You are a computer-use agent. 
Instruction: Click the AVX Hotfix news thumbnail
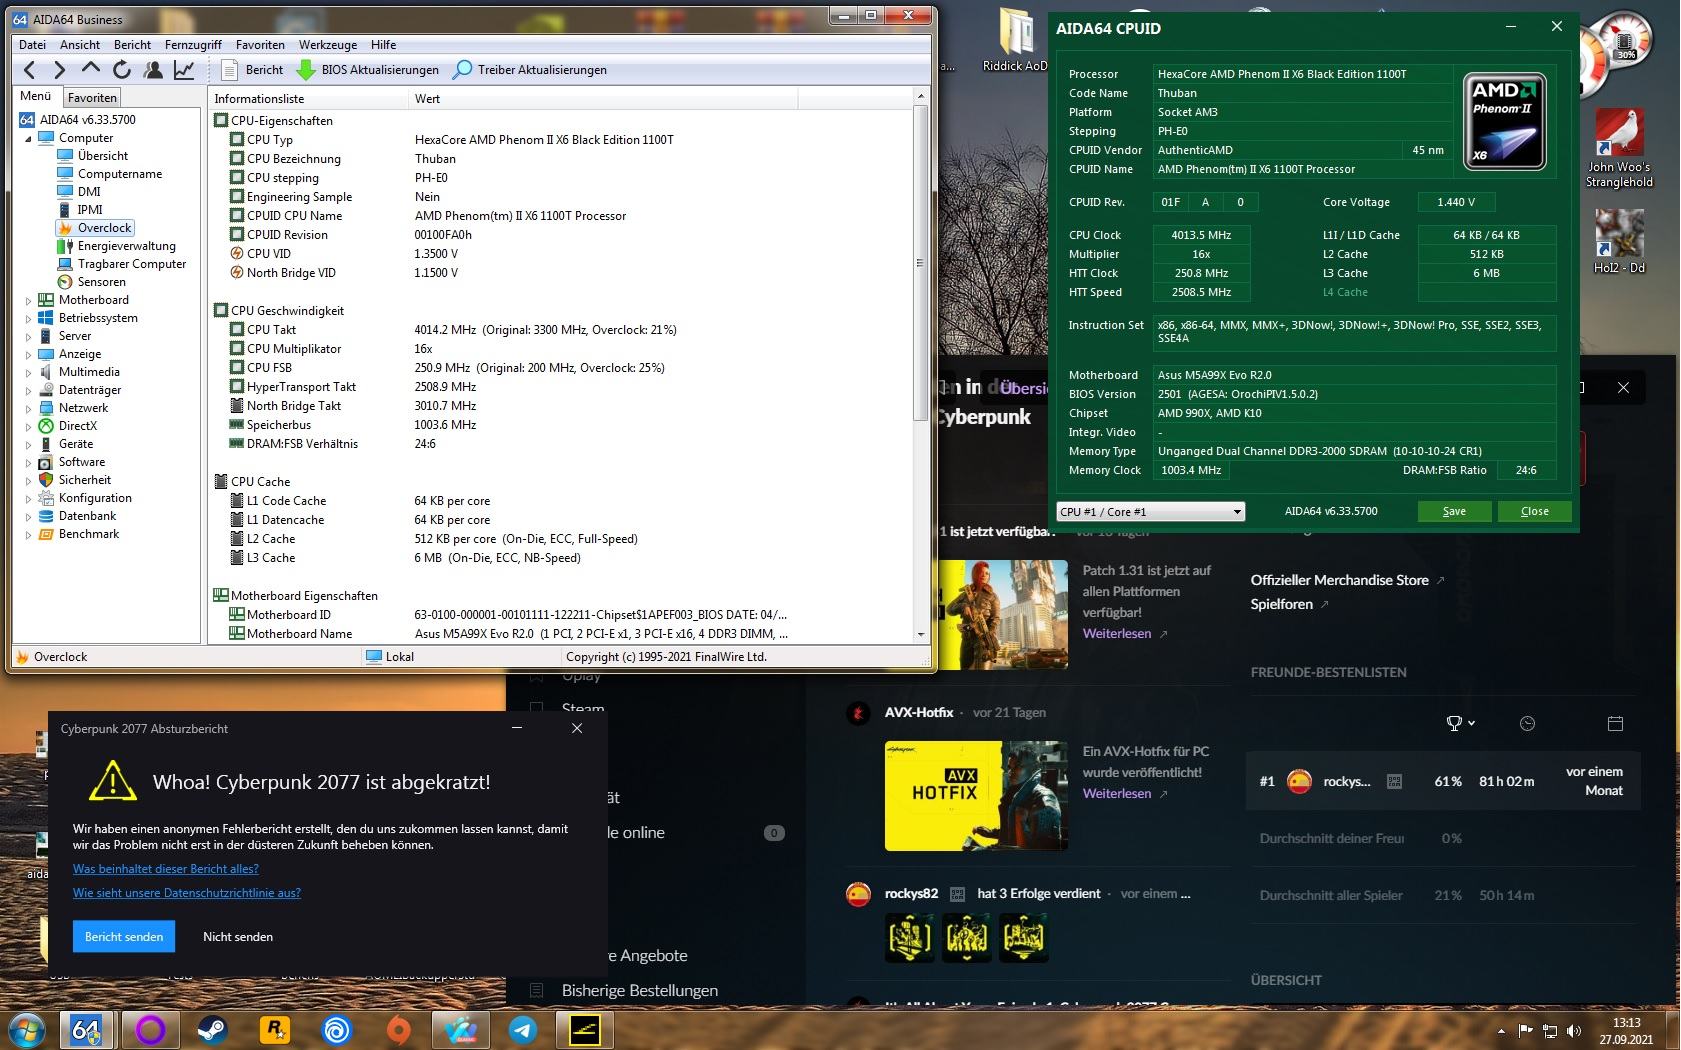[x=976, y=795]
